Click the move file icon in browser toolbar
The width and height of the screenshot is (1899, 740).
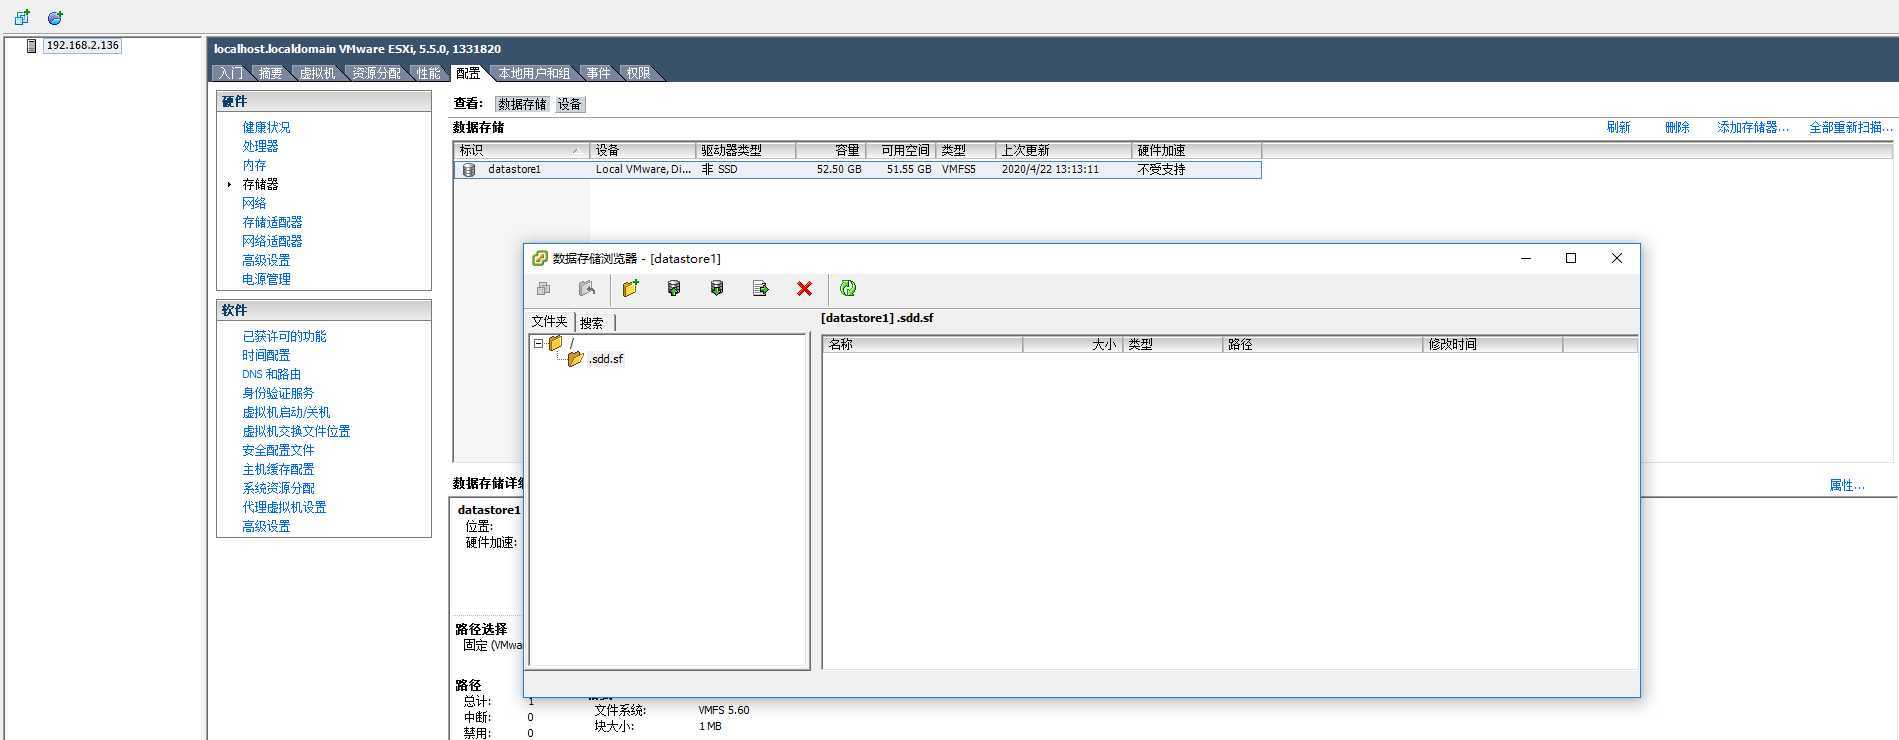[x=760, y=289]
